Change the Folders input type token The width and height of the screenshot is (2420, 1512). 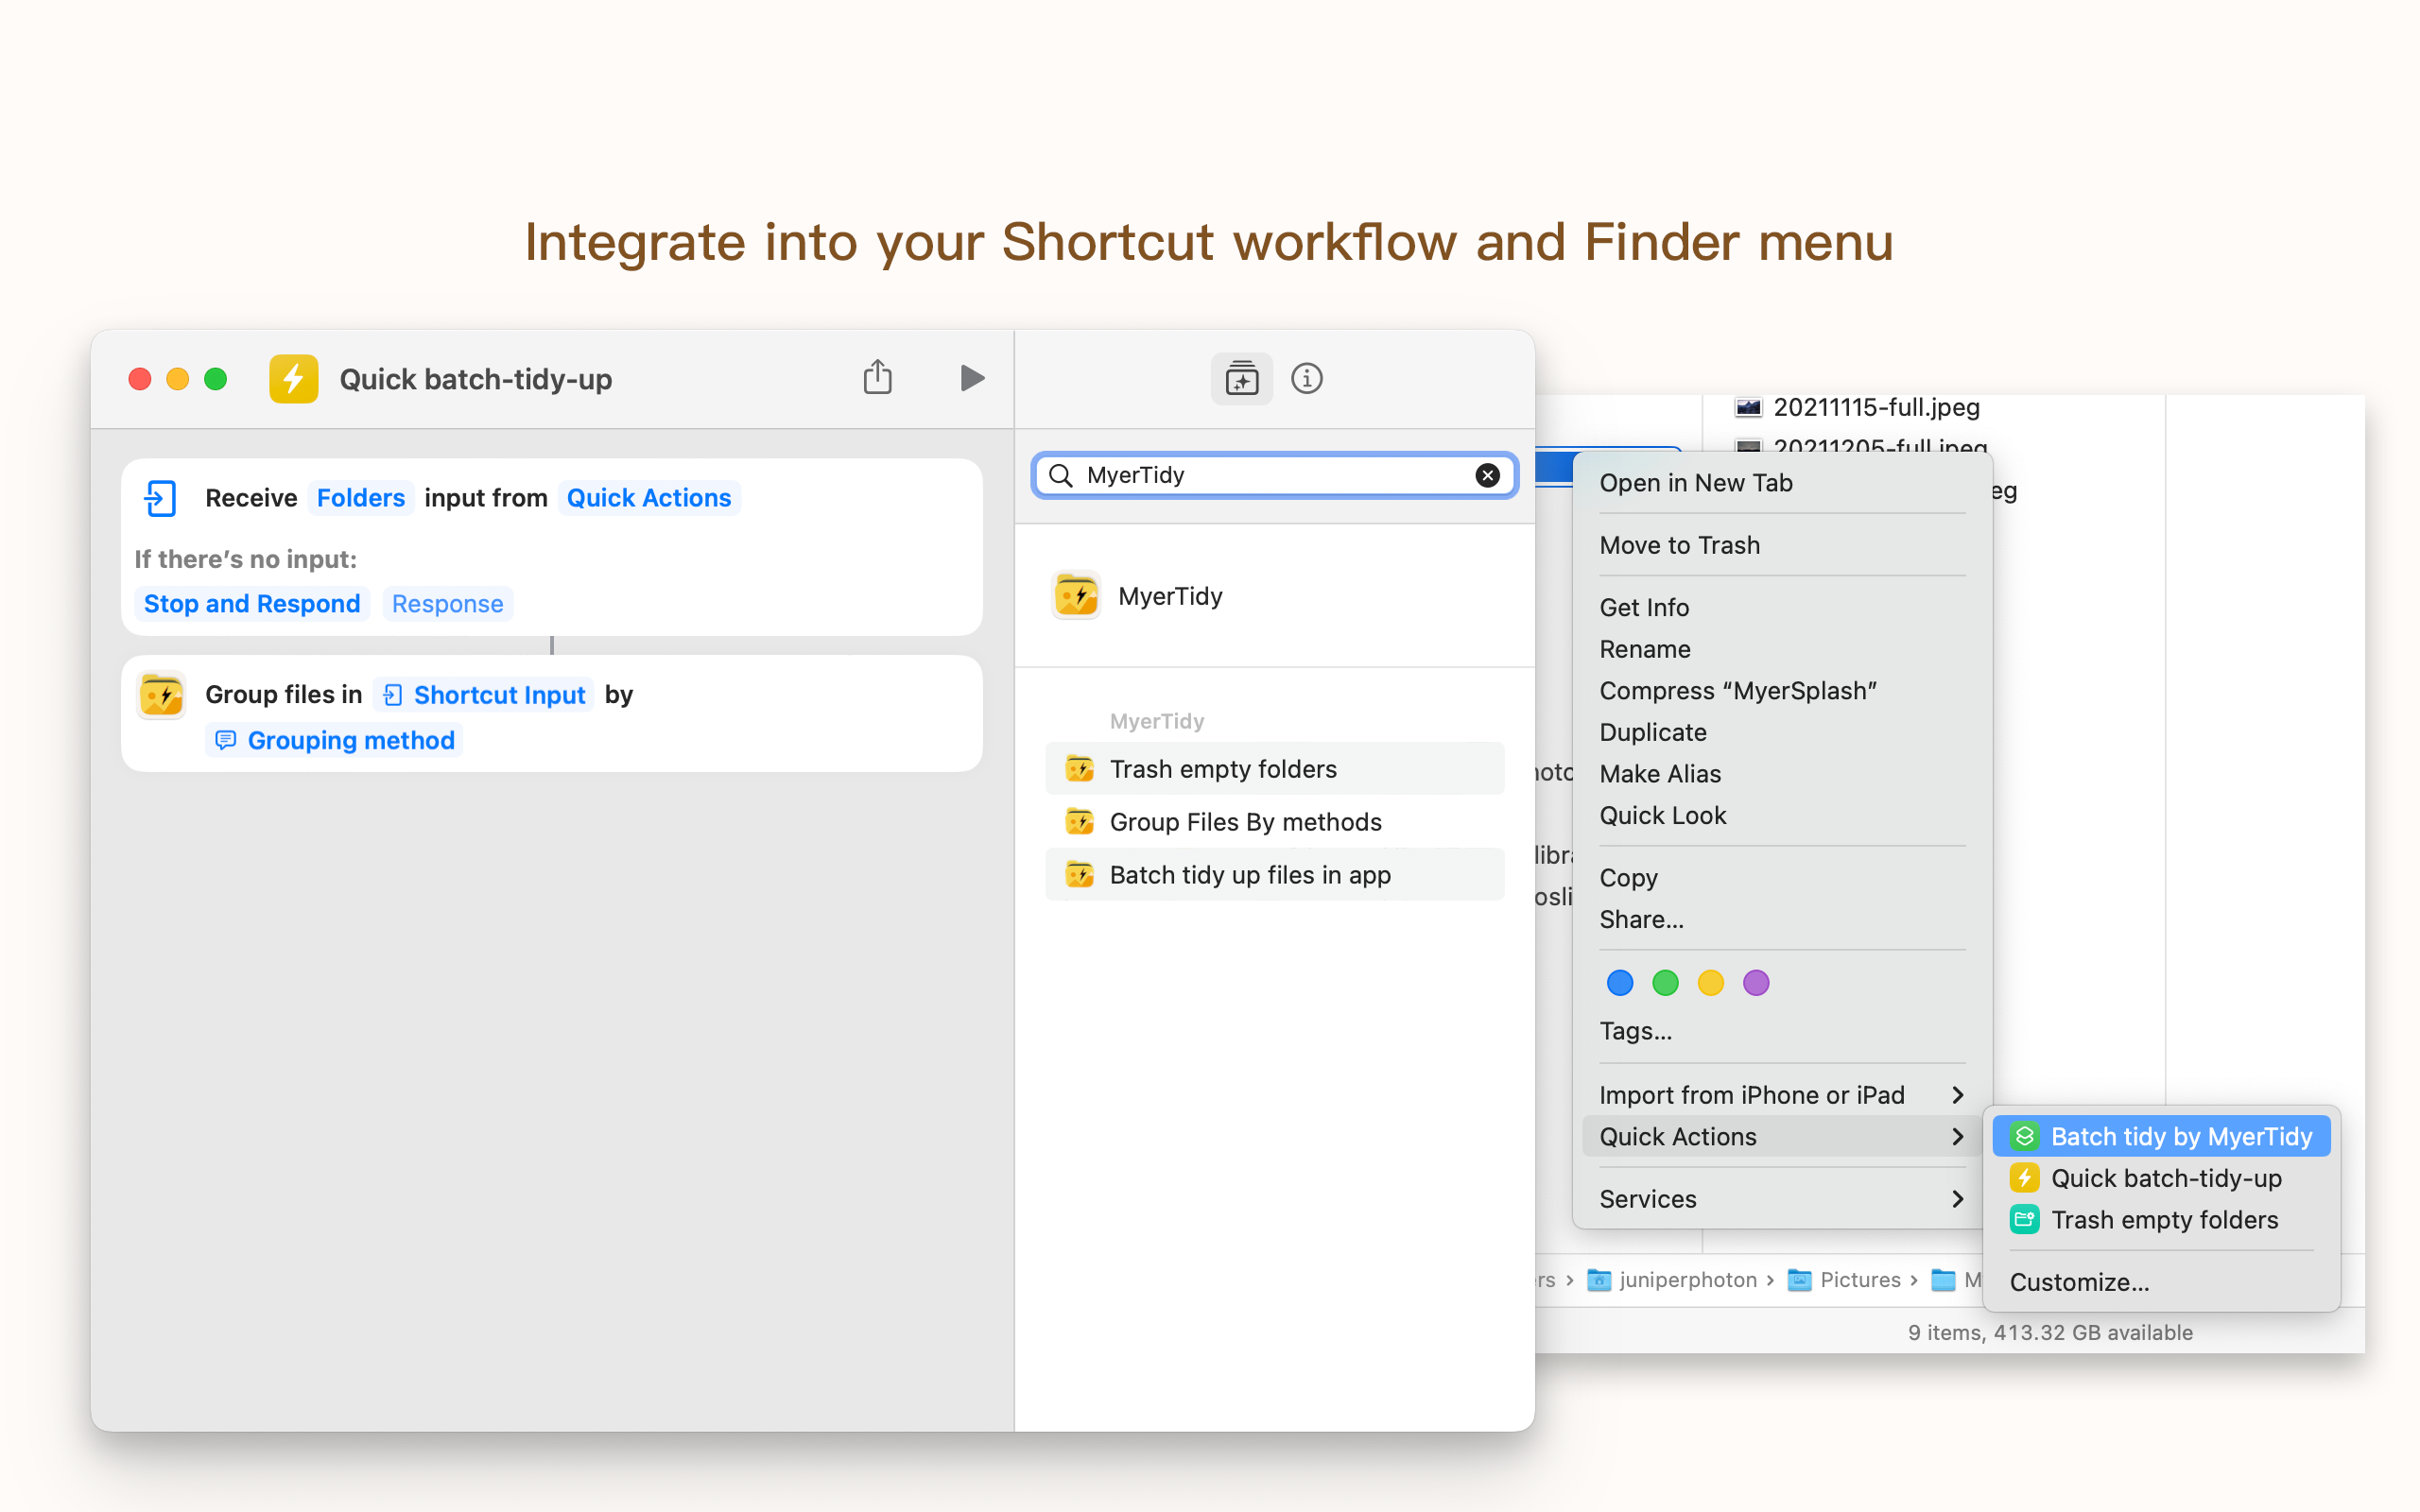[360, 498]
